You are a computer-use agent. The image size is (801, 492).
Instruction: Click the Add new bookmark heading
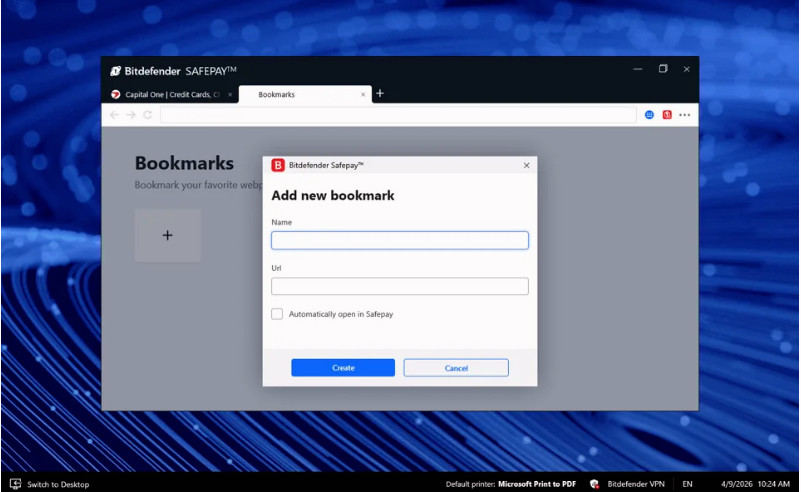333,196
